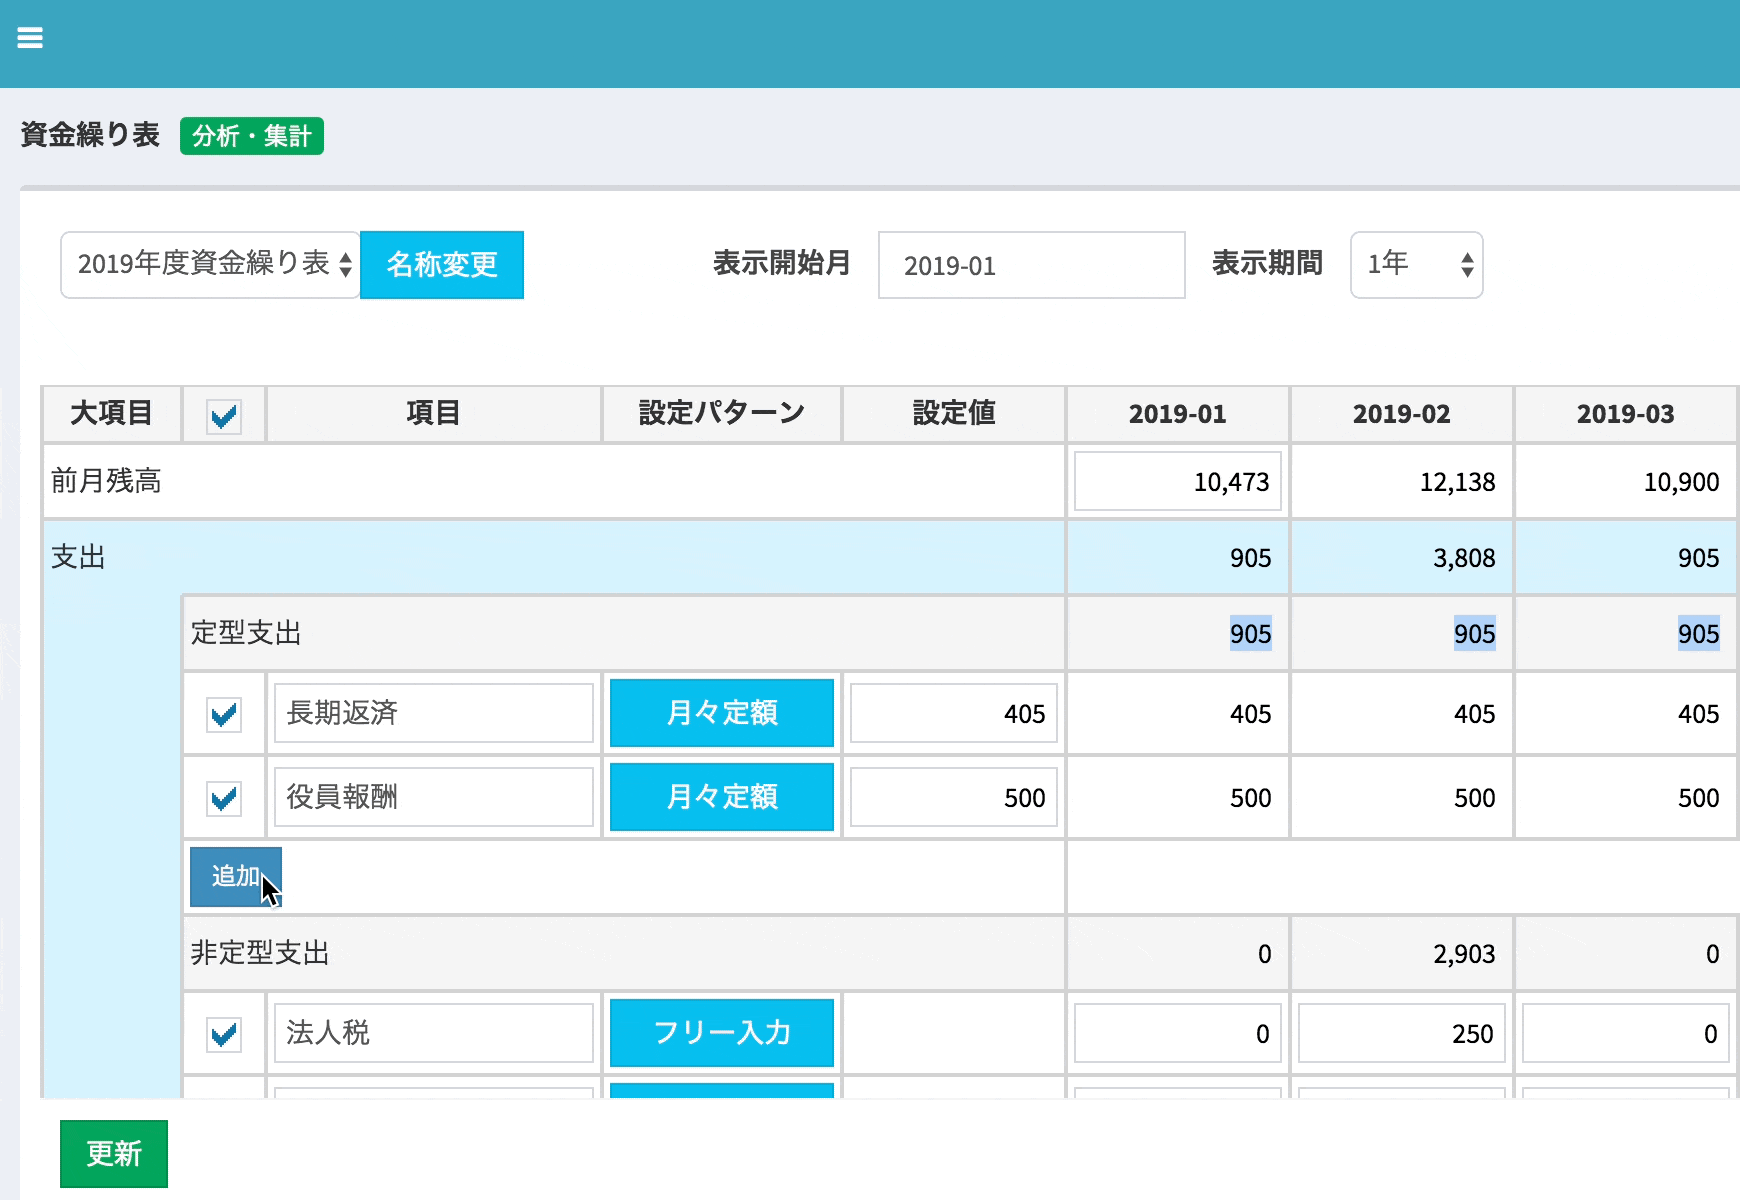Open the hamburger navigation menu
Viewport: 1740px width, 1200px height.
point(30,38)
